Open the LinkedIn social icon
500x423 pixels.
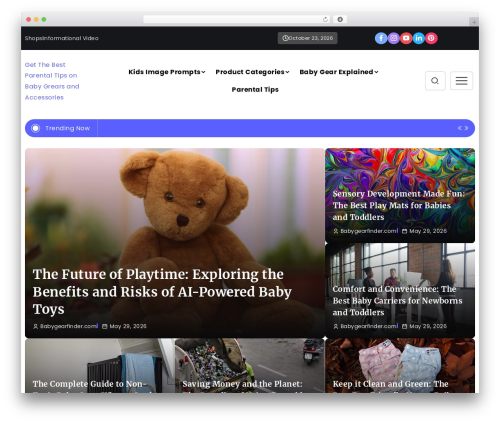[419, 38]
